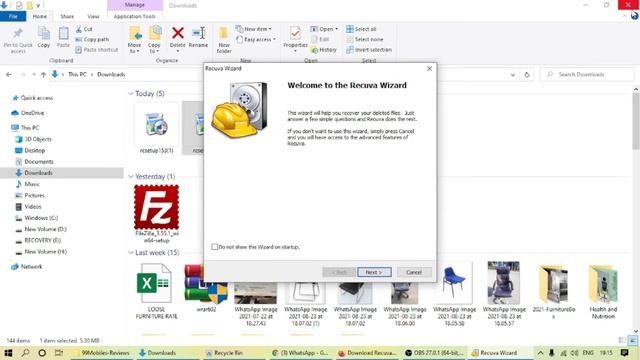
Task: Select the FileZilla setup file
Action: coord(156,213)
